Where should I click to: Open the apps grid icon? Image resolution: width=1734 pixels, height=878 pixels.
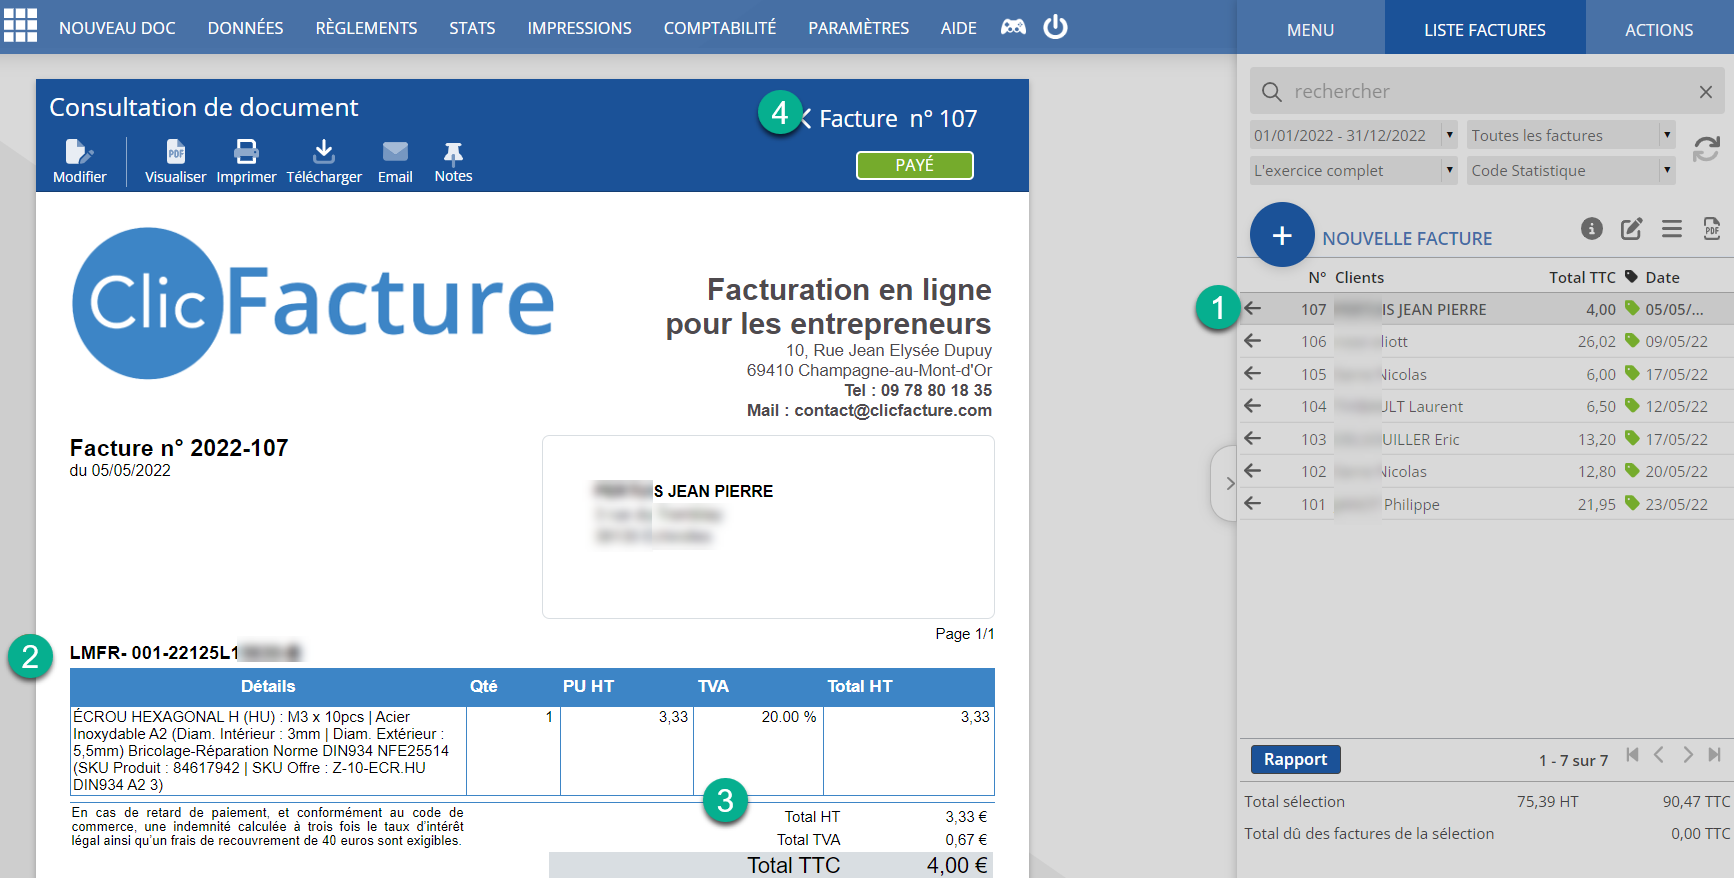click(x=20, y=25)
